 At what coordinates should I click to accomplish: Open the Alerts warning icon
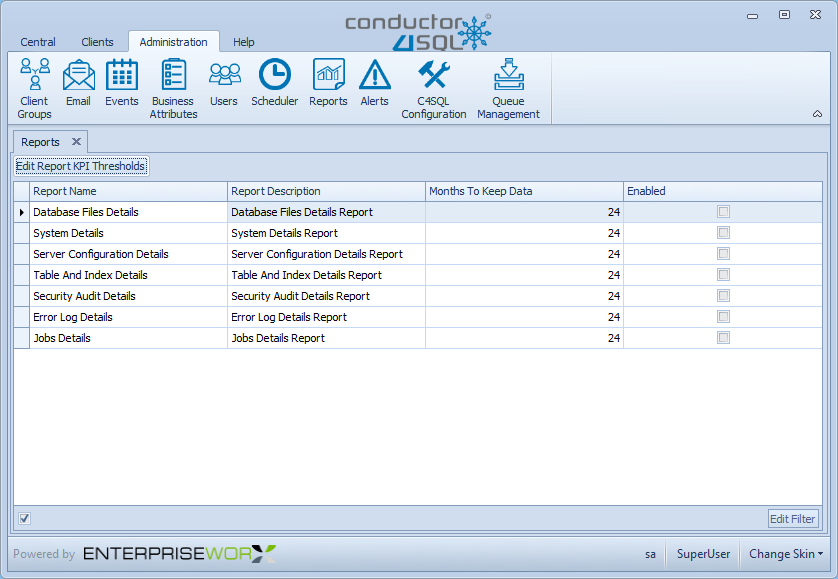tap(374, 83)
